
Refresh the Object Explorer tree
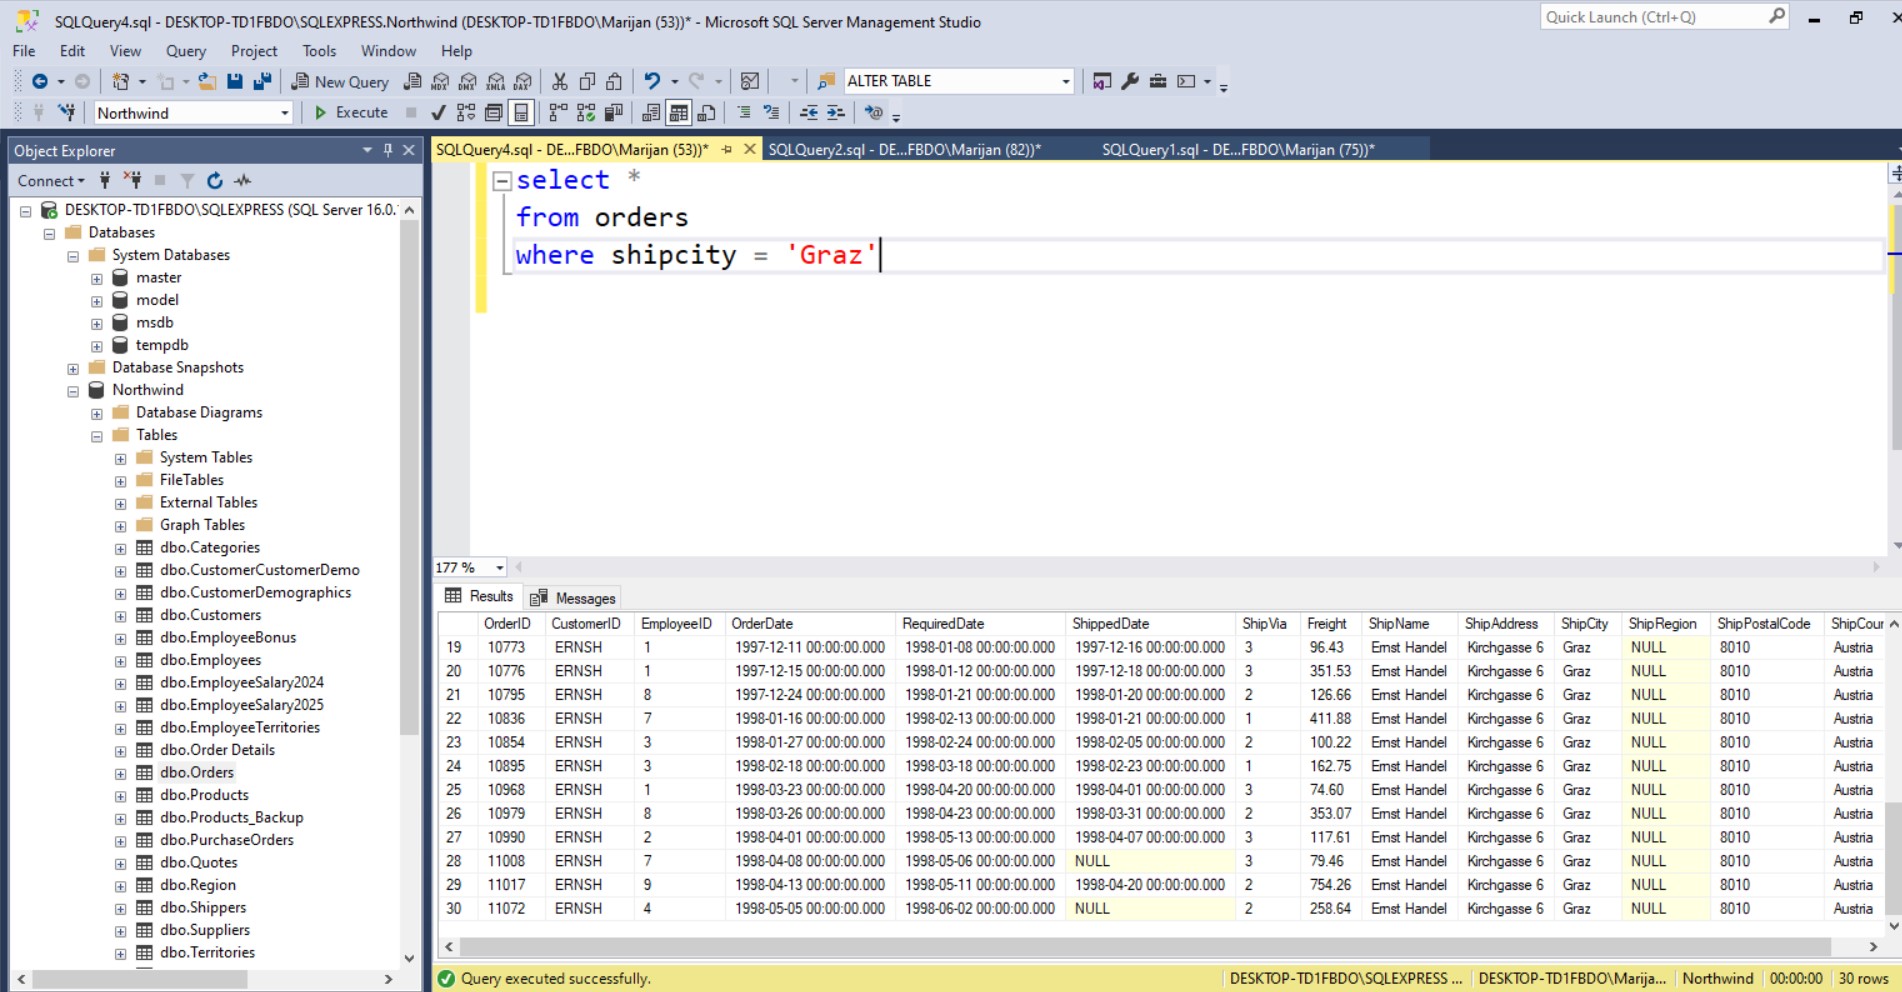tap(214, 181)
